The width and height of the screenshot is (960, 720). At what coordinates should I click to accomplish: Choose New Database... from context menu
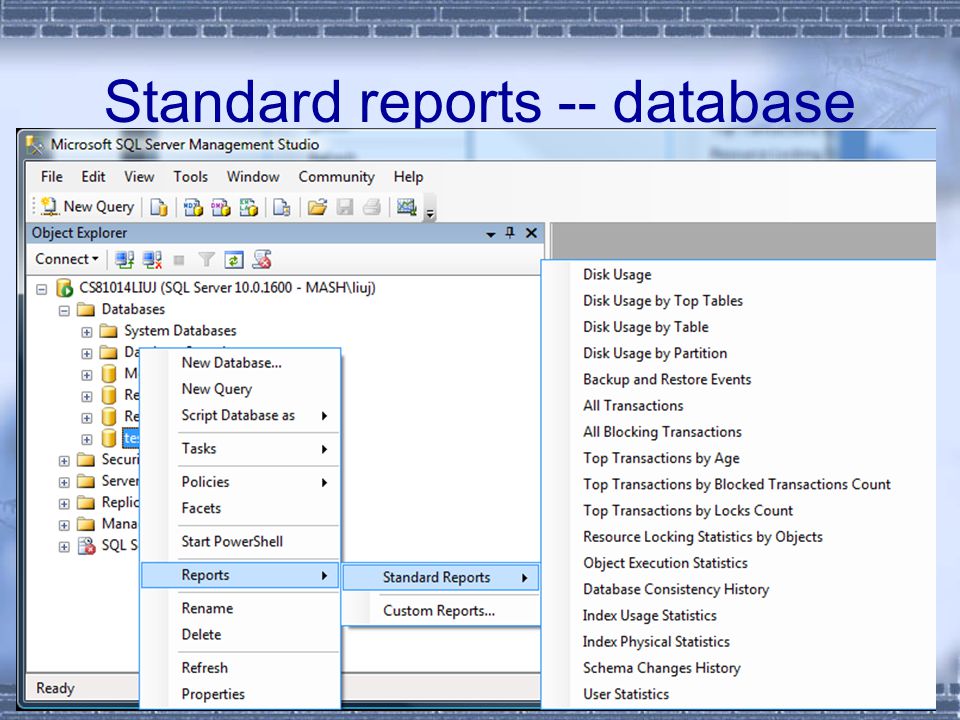pyautogui.click(x=240, y=363)
